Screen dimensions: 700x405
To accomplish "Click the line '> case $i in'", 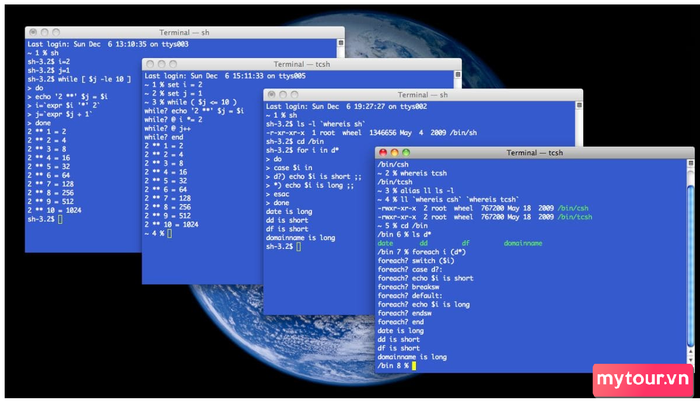I will coord(289,167).
